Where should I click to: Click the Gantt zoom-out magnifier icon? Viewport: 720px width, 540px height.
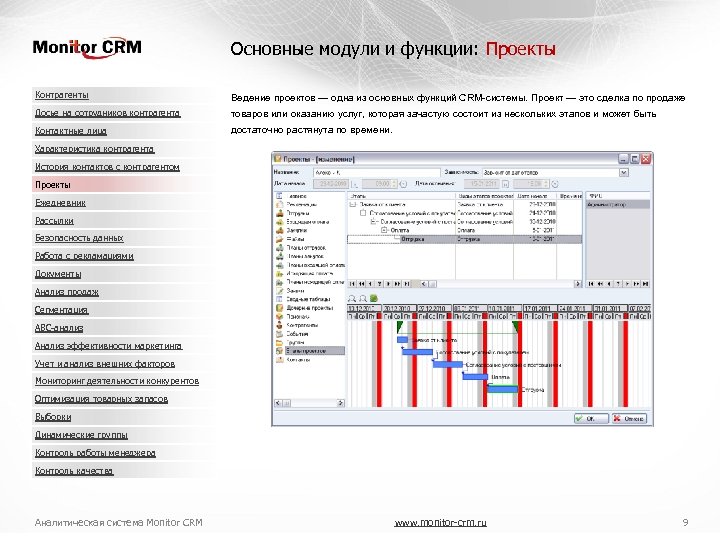(x=363, y=298)
